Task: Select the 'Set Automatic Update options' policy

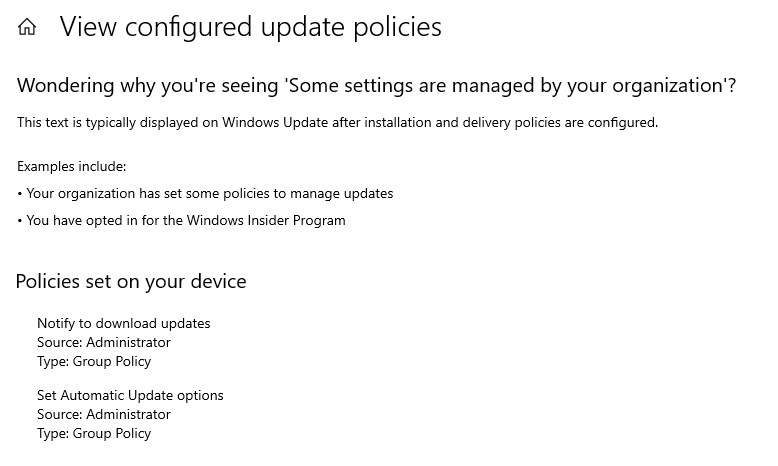Action: [130, 396]
